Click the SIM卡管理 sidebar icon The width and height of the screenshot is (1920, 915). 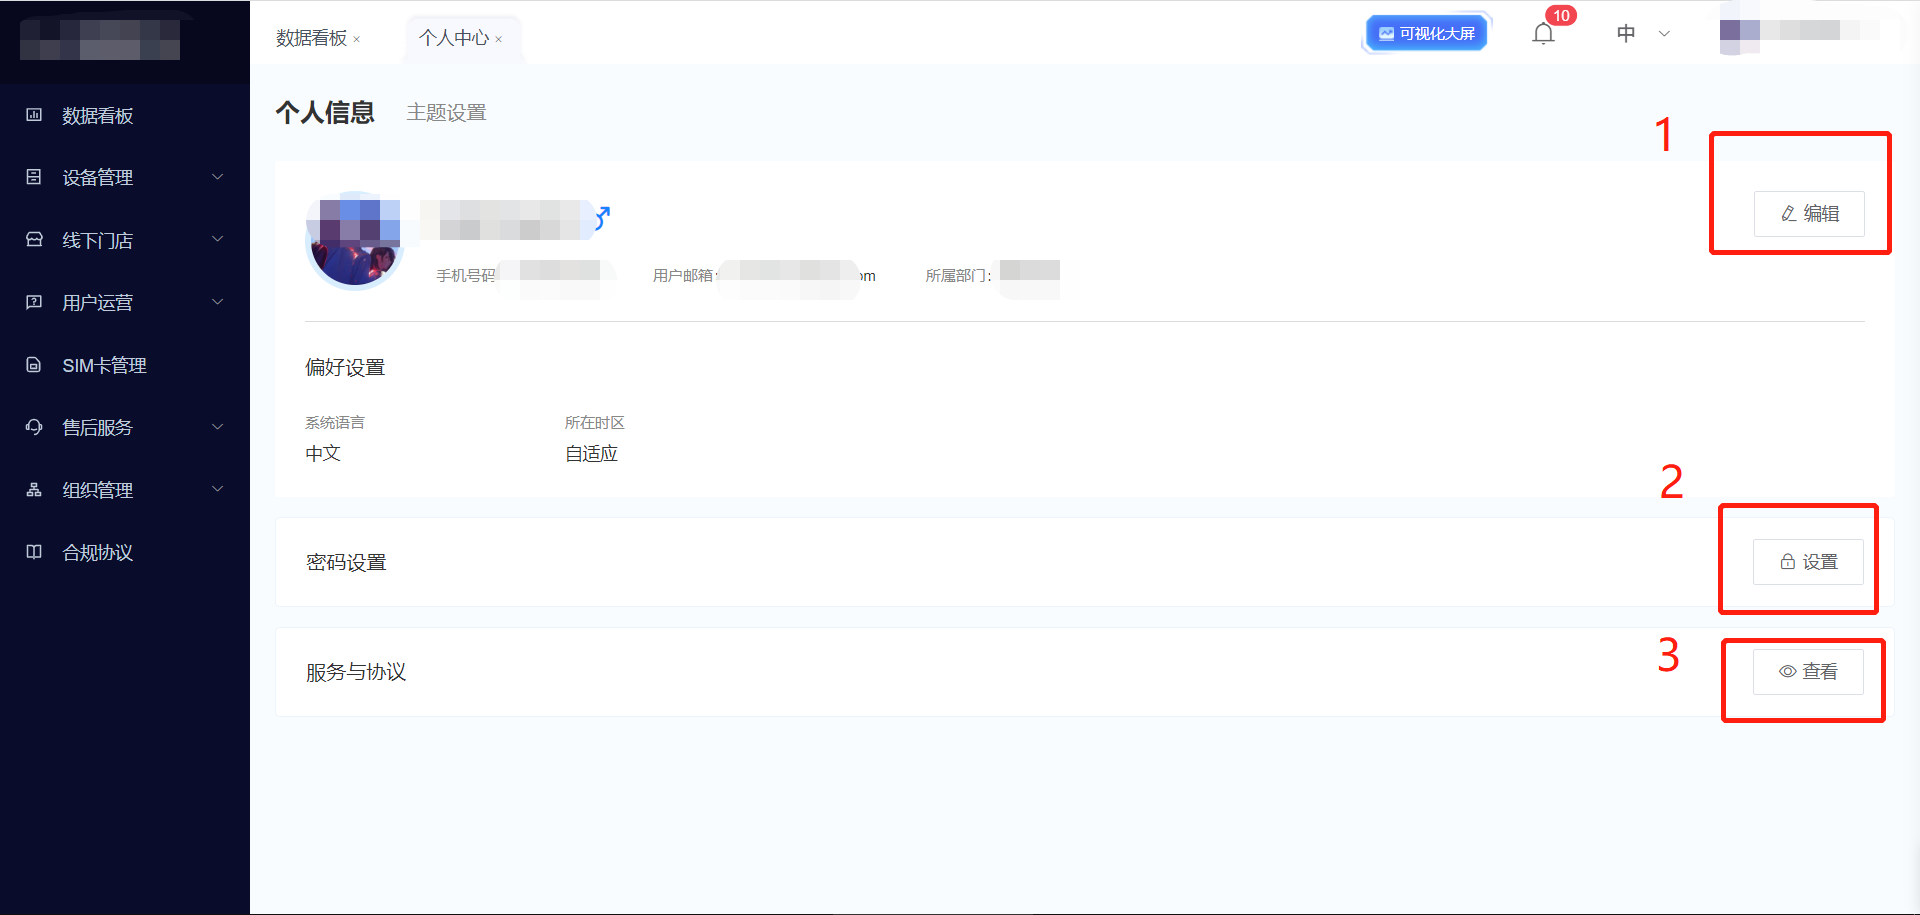click(x=34, y=365)
